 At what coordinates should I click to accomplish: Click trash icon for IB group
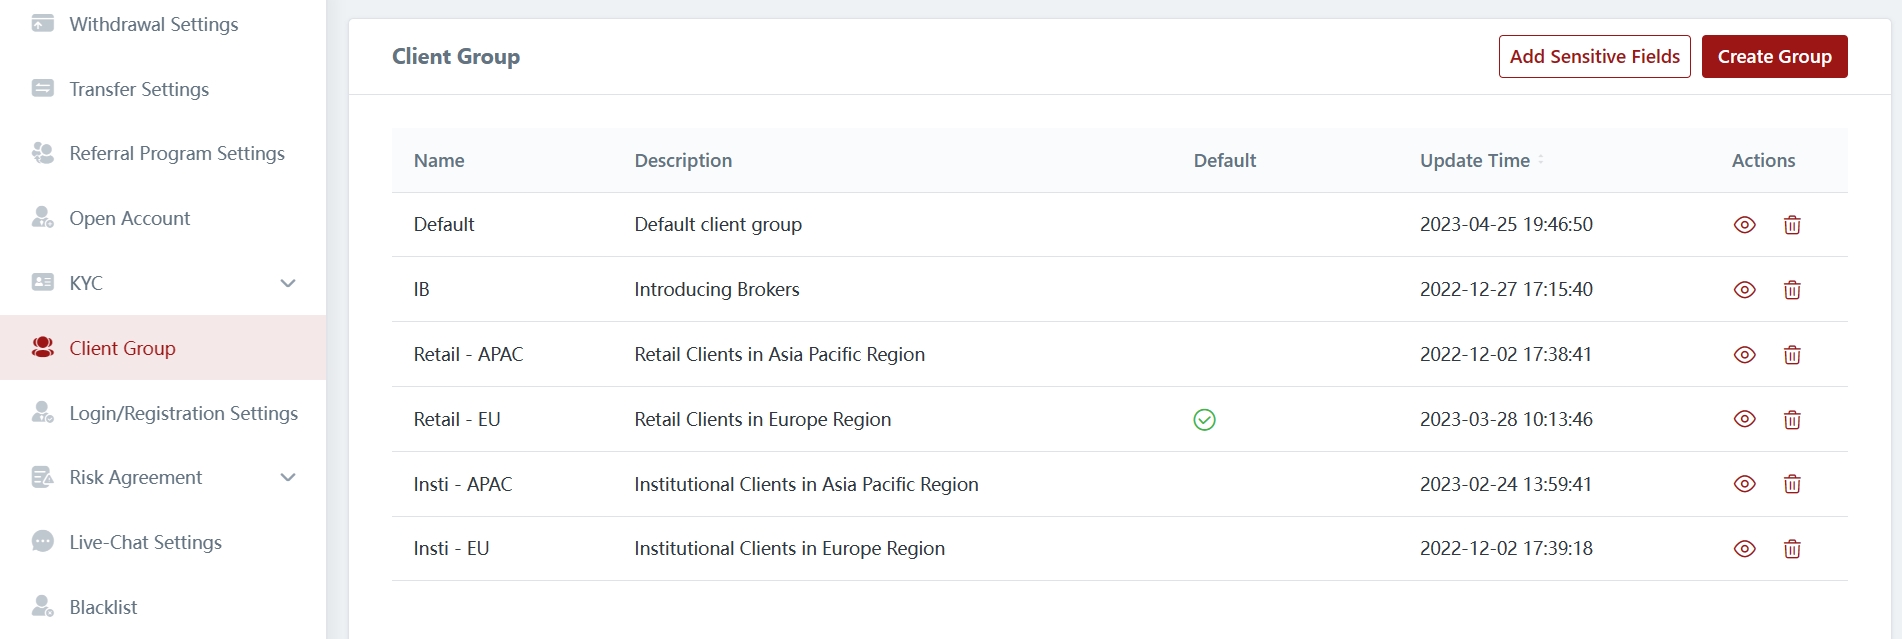(x=1792, y=290)
